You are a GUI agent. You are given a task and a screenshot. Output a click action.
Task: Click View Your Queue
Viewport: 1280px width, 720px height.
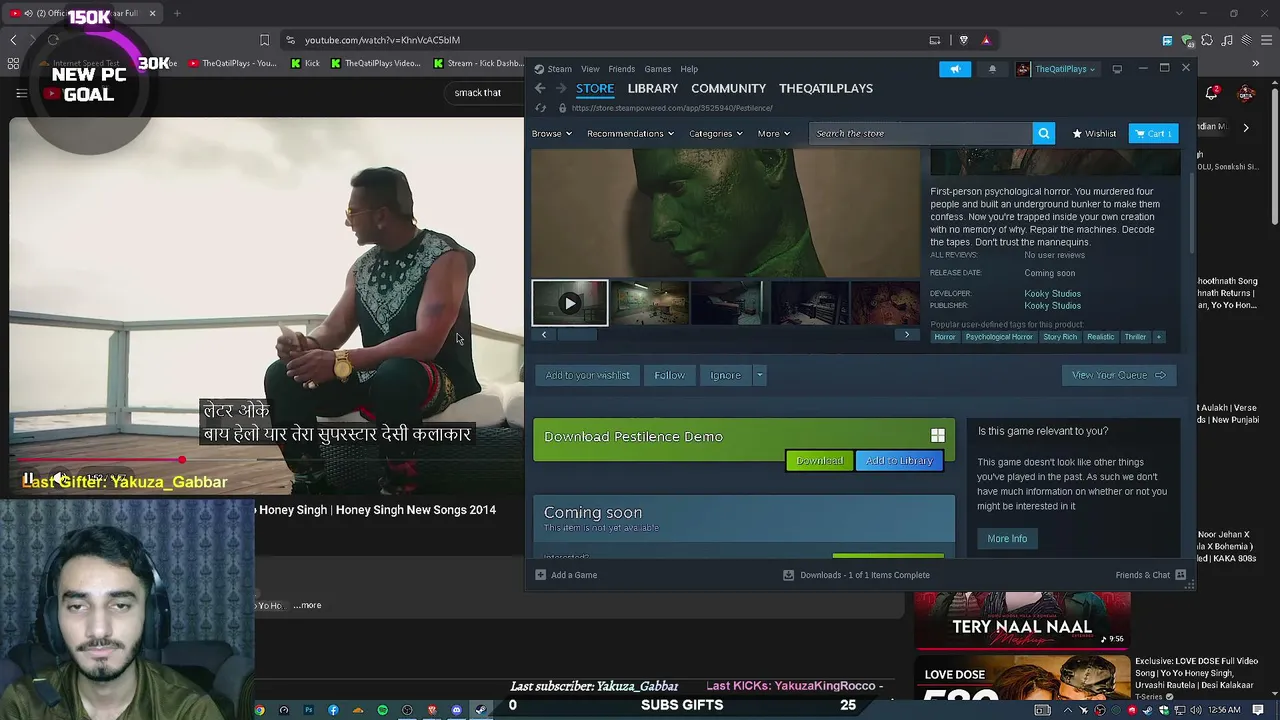pos(1118,375)
